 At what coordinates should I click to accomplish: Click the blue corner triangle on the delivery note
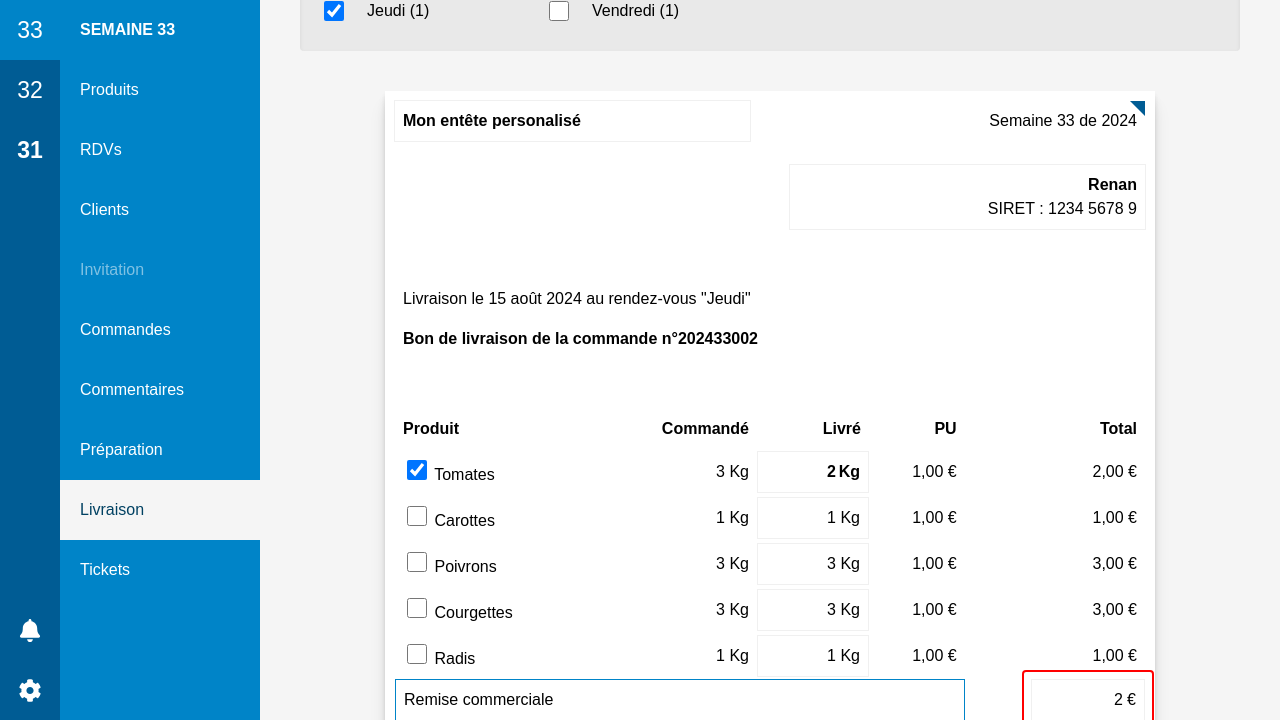[1138, 107]
